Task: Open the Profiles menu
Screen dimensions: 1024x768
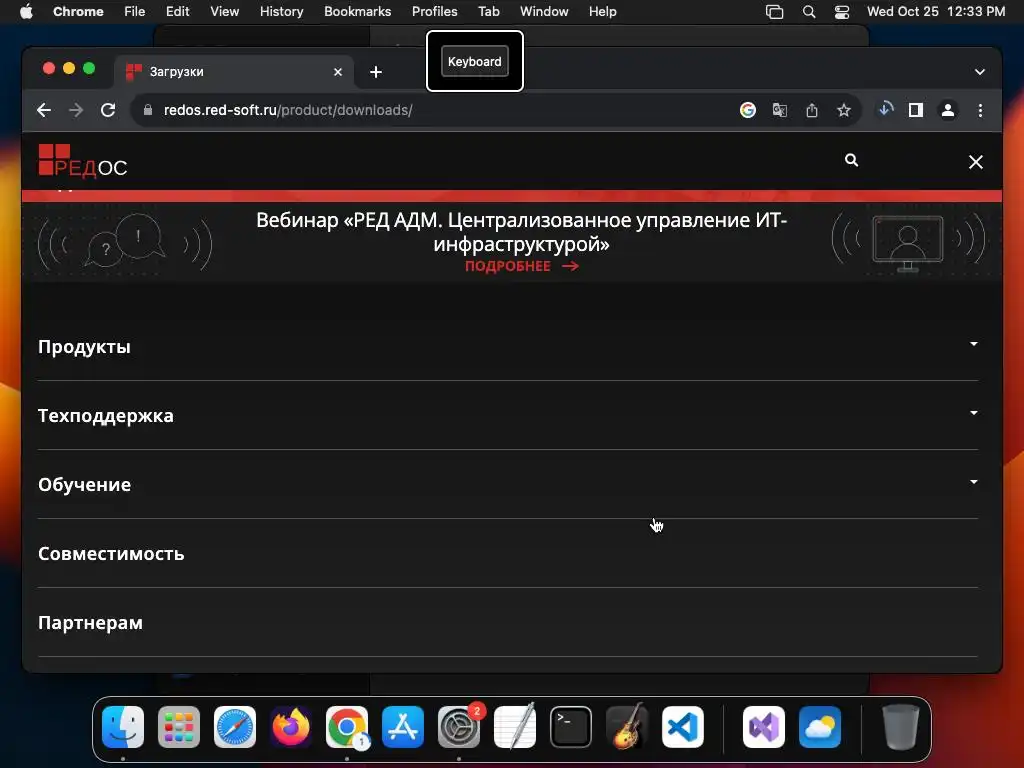Action: pyautogui.click(x=434, y=12)
